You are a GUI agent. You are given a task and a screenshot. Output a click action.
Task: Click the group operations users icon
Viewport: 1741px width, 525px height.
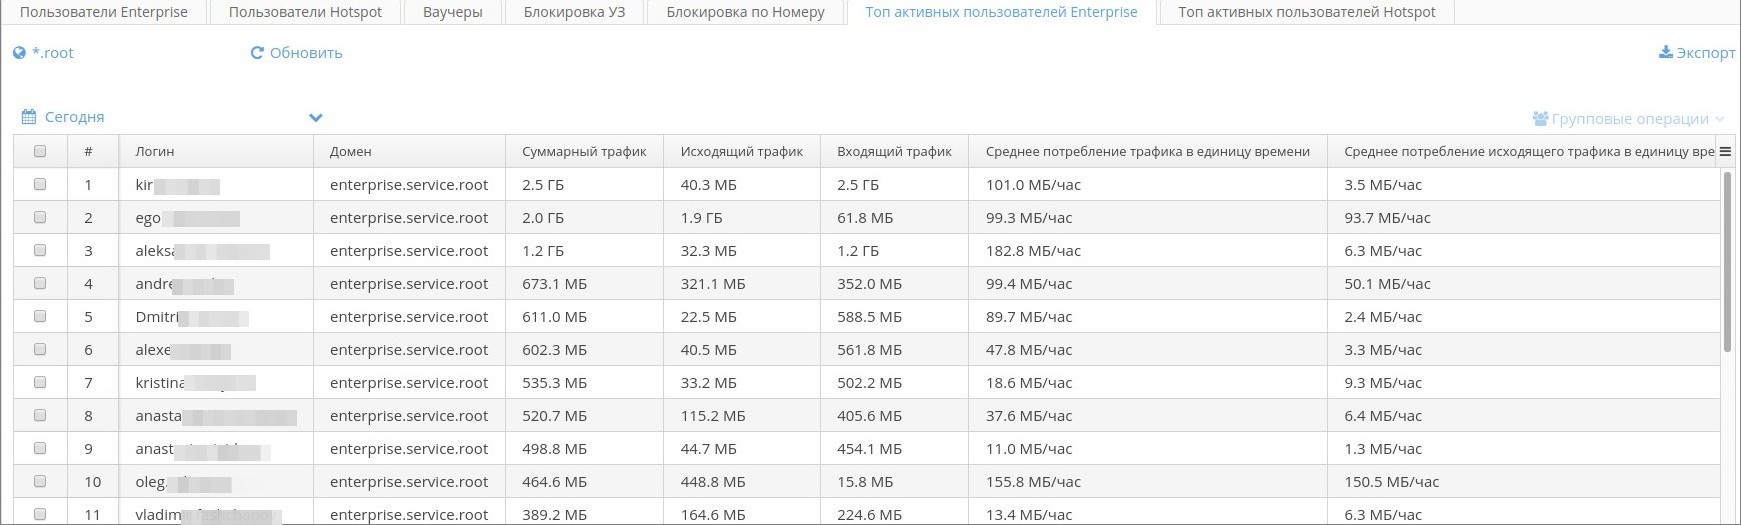coord(1540,119)
